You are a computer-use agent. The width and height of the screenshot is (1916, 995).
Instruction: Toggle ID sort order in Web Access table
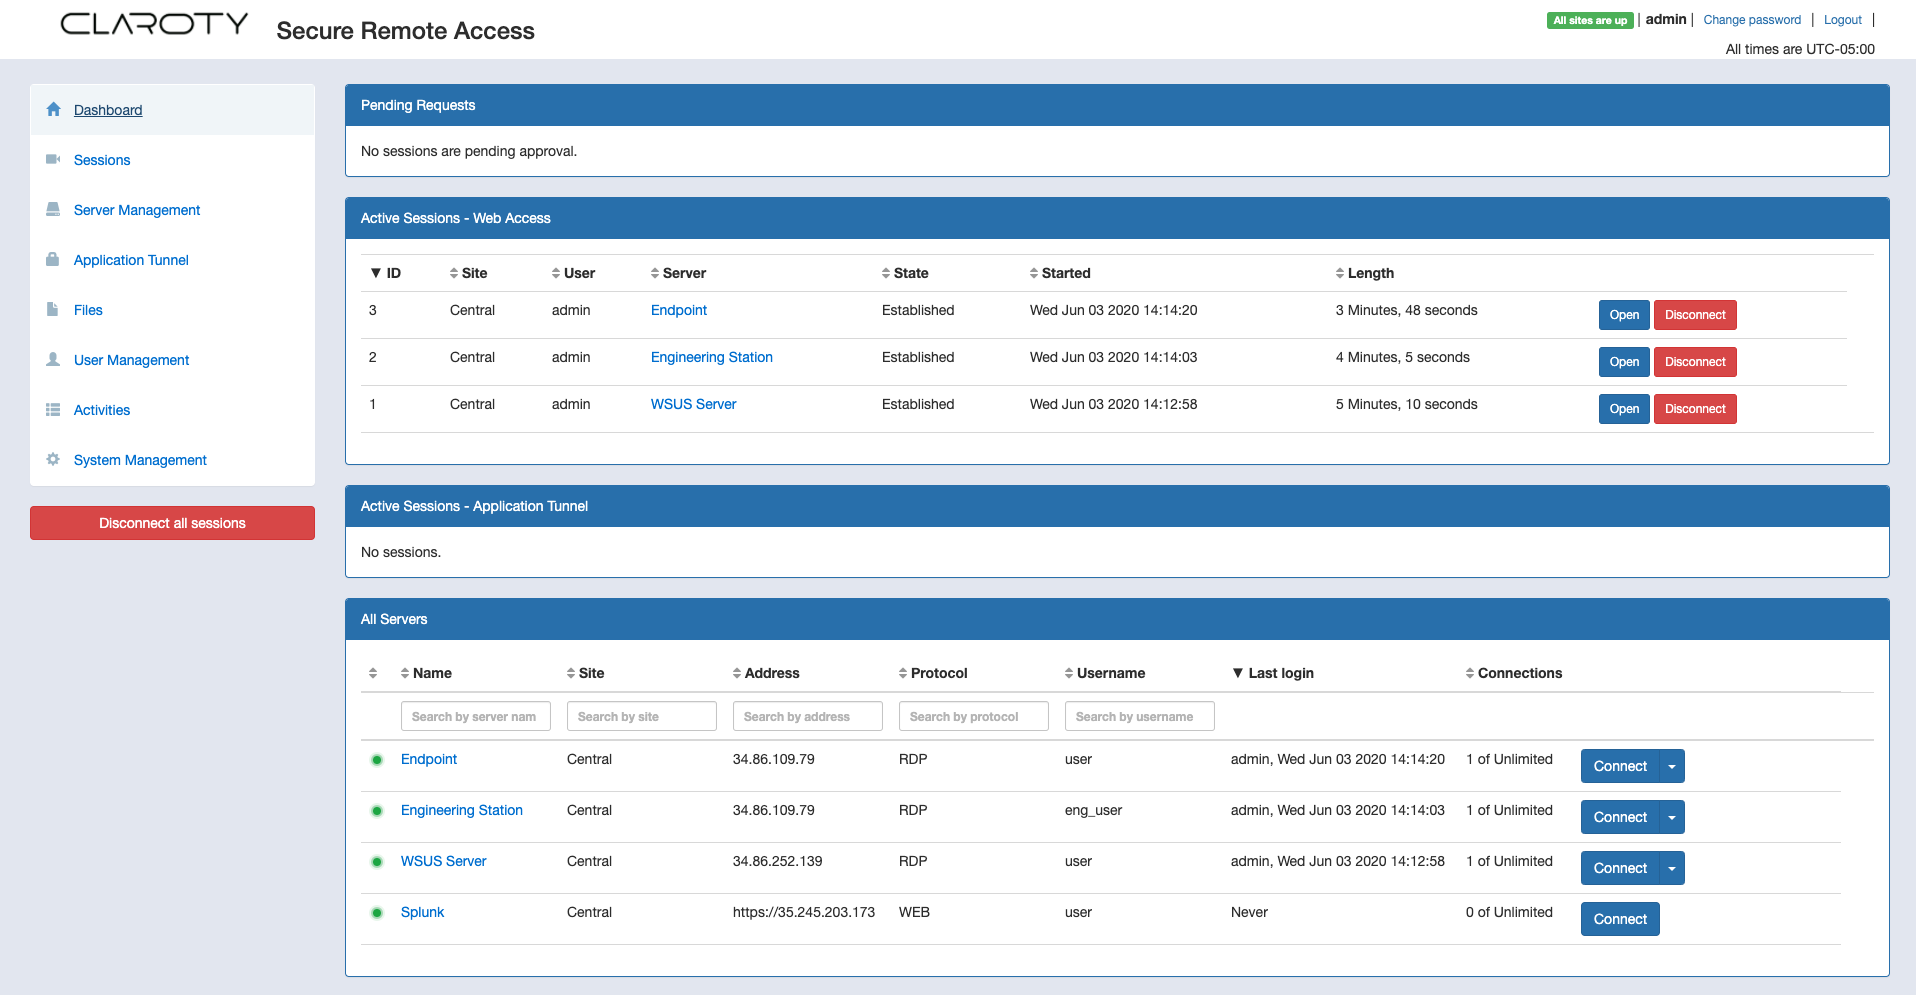click(376, 272)
